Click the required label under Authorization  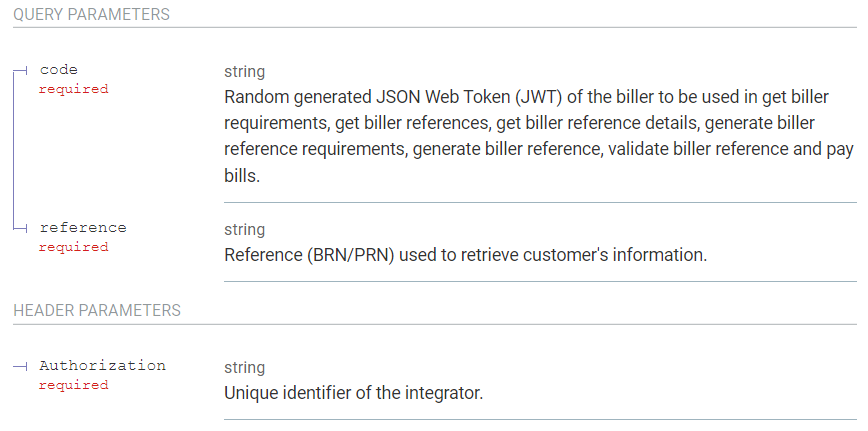[x=74, y=385]
